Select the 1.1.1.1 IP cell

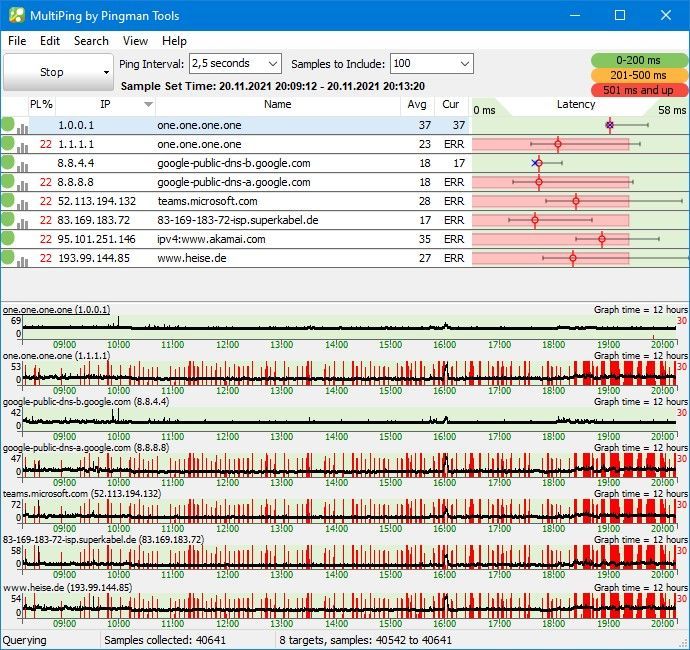coord(76,144)
